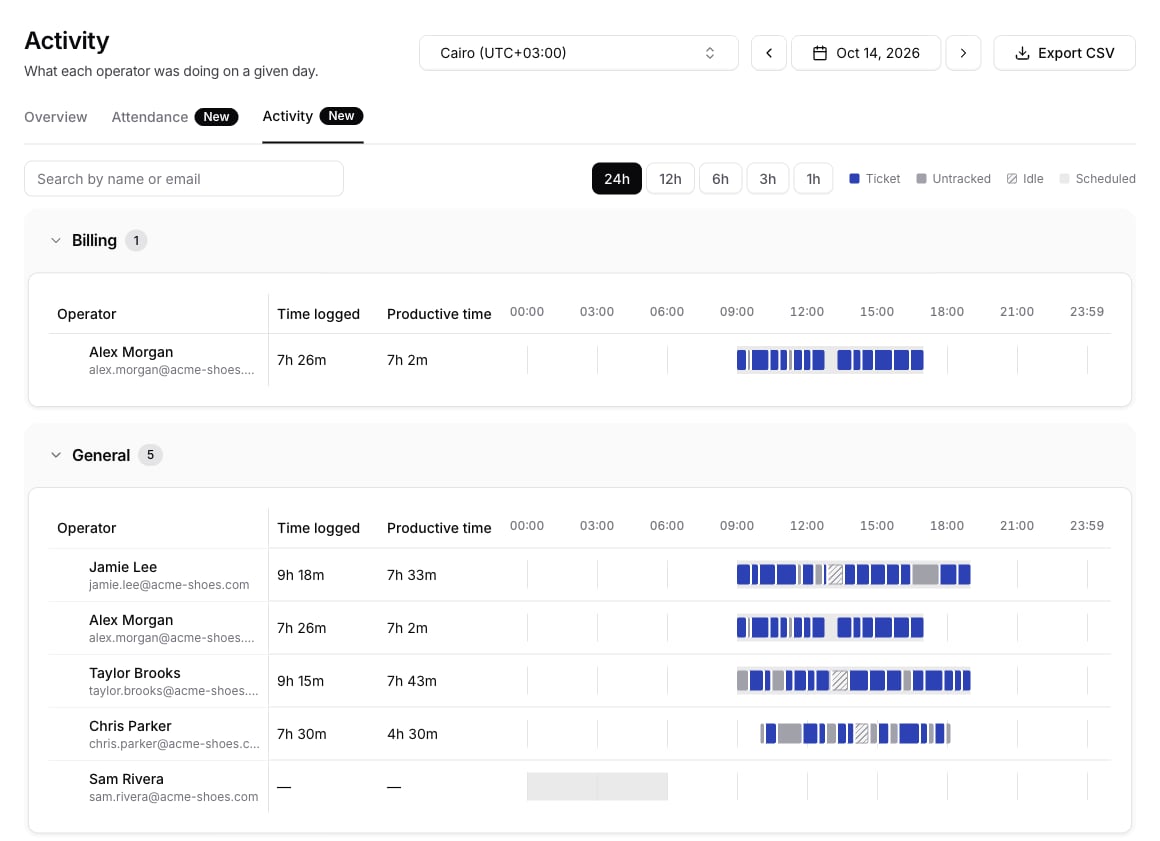
Task: Click Sam Rivera's scheduled block
Action: [597, 786]
